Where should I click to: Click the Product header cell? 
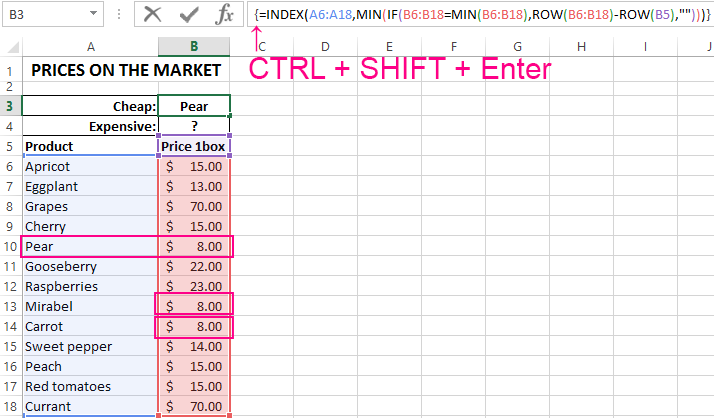coord(90,146)
